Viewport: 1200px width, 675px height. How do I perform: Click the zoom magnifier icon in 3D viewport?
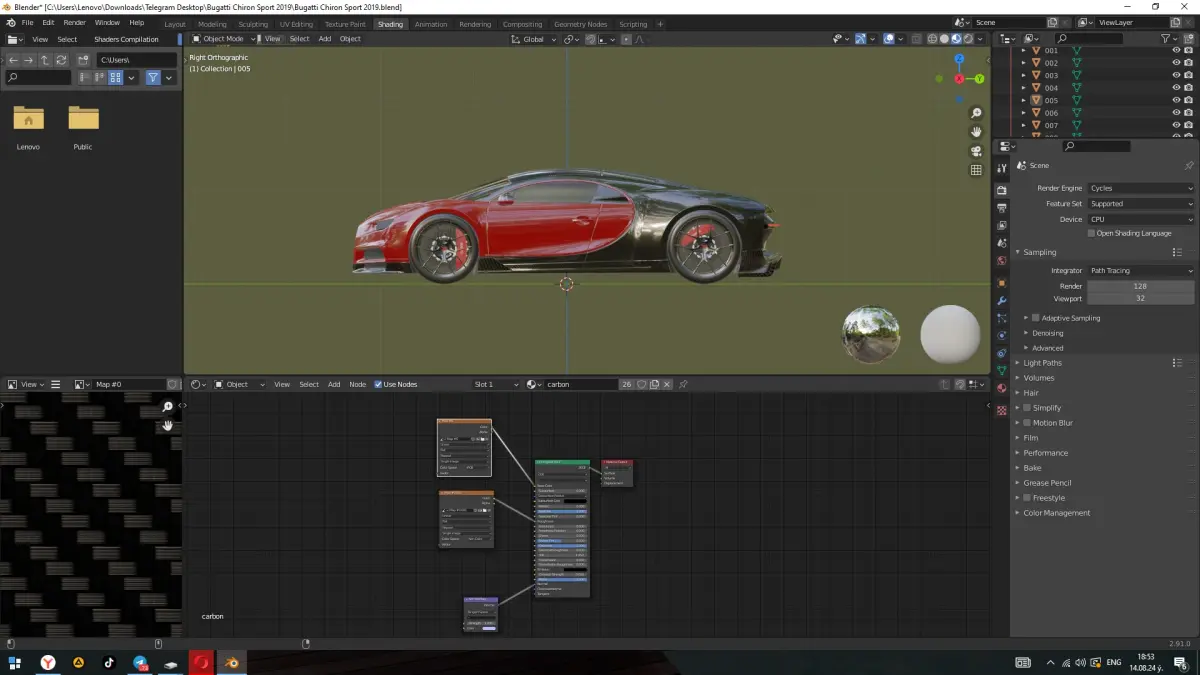coord(976,113)
